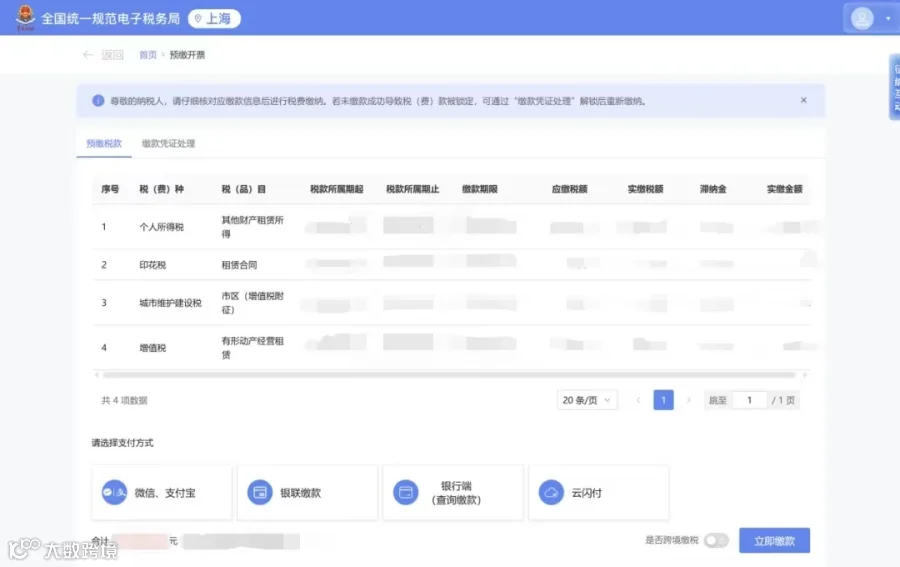Select page 1 in pagination
Image resolution: width=900 pixels, height=567 pixels.
click(x=663, y=400)
